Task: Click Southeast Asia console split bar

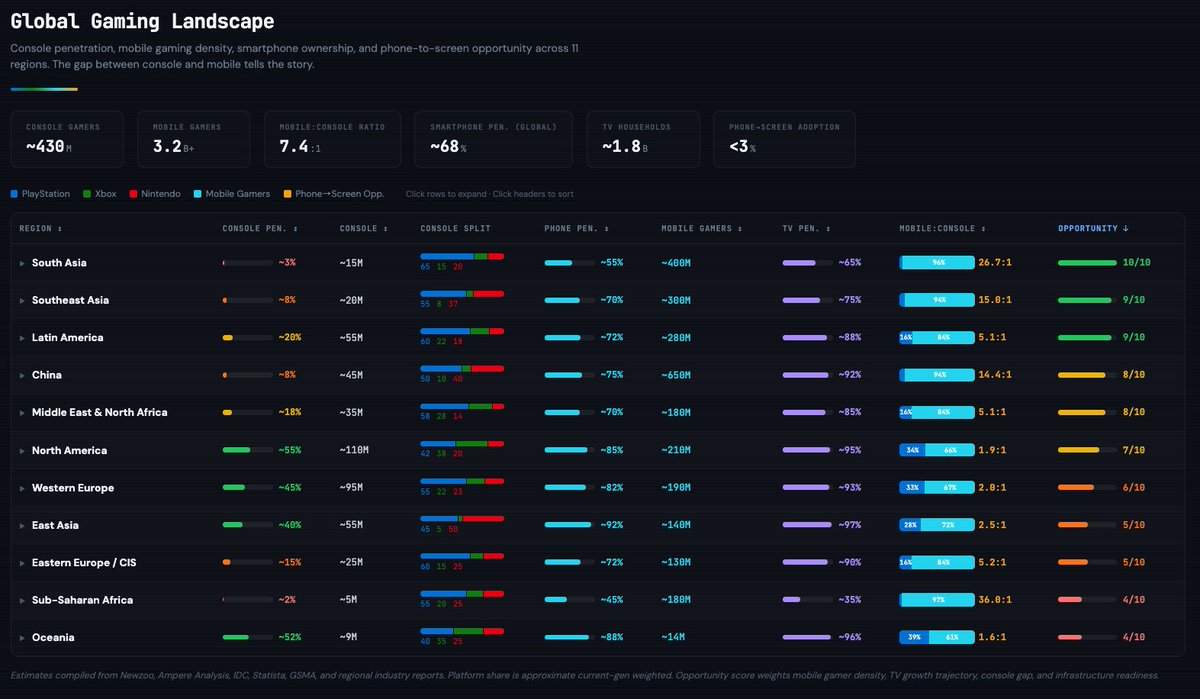Action: tap(462, 293)
